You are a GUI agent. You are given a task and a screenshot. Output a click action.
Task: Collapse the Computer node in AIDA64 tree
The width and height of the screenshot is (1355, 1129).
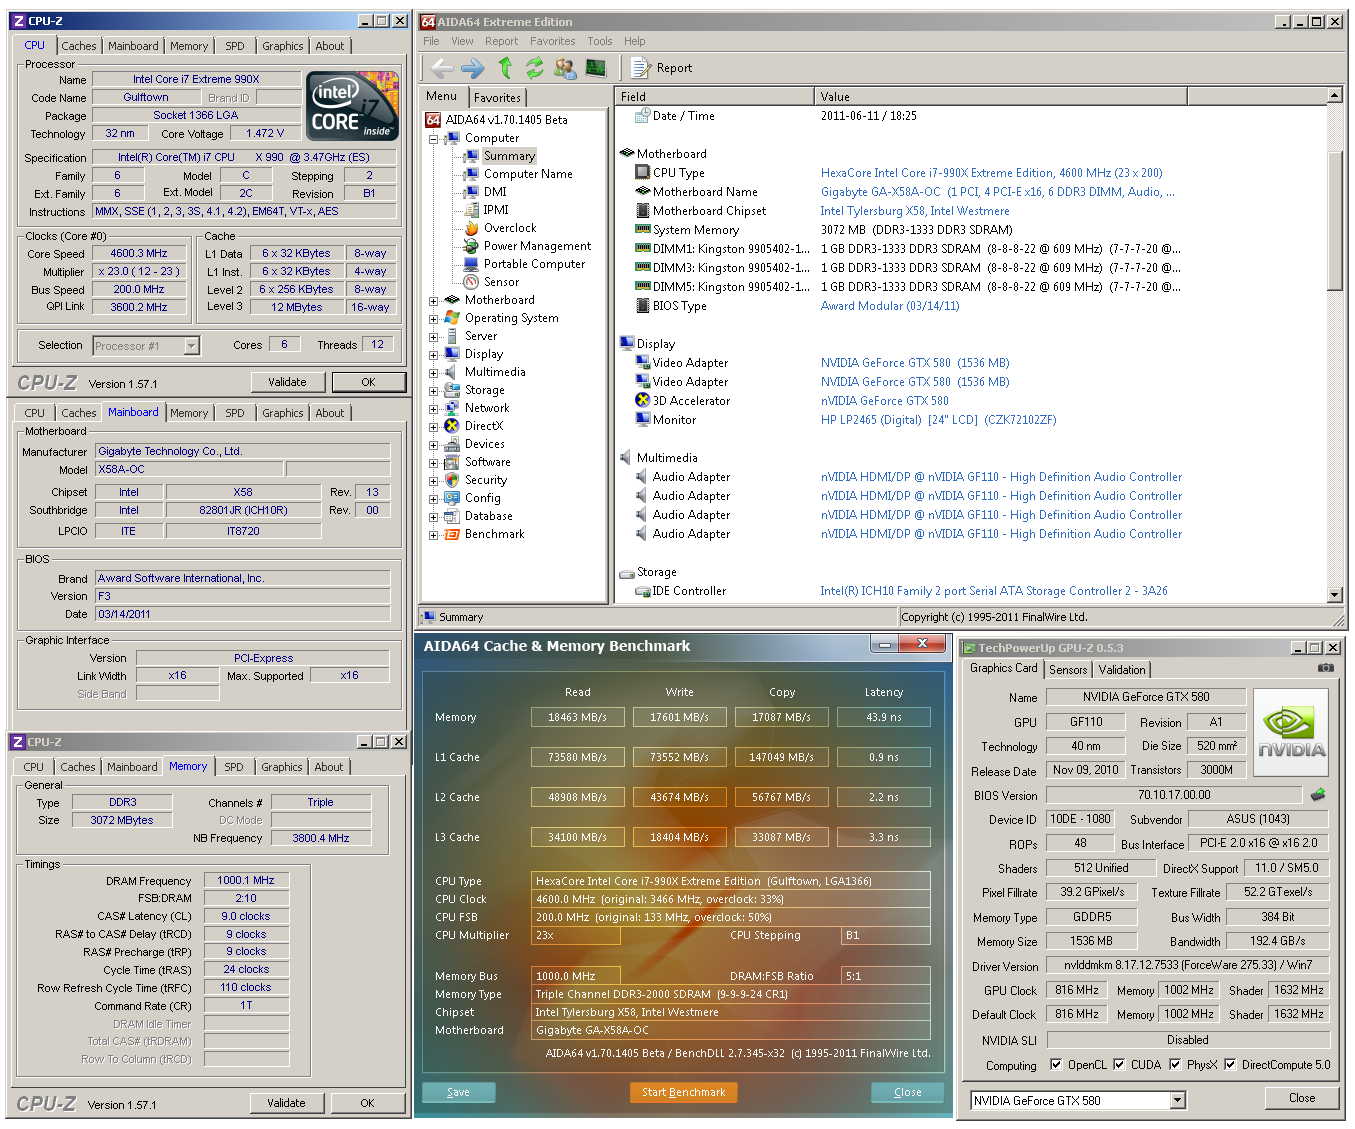(434, 138)
